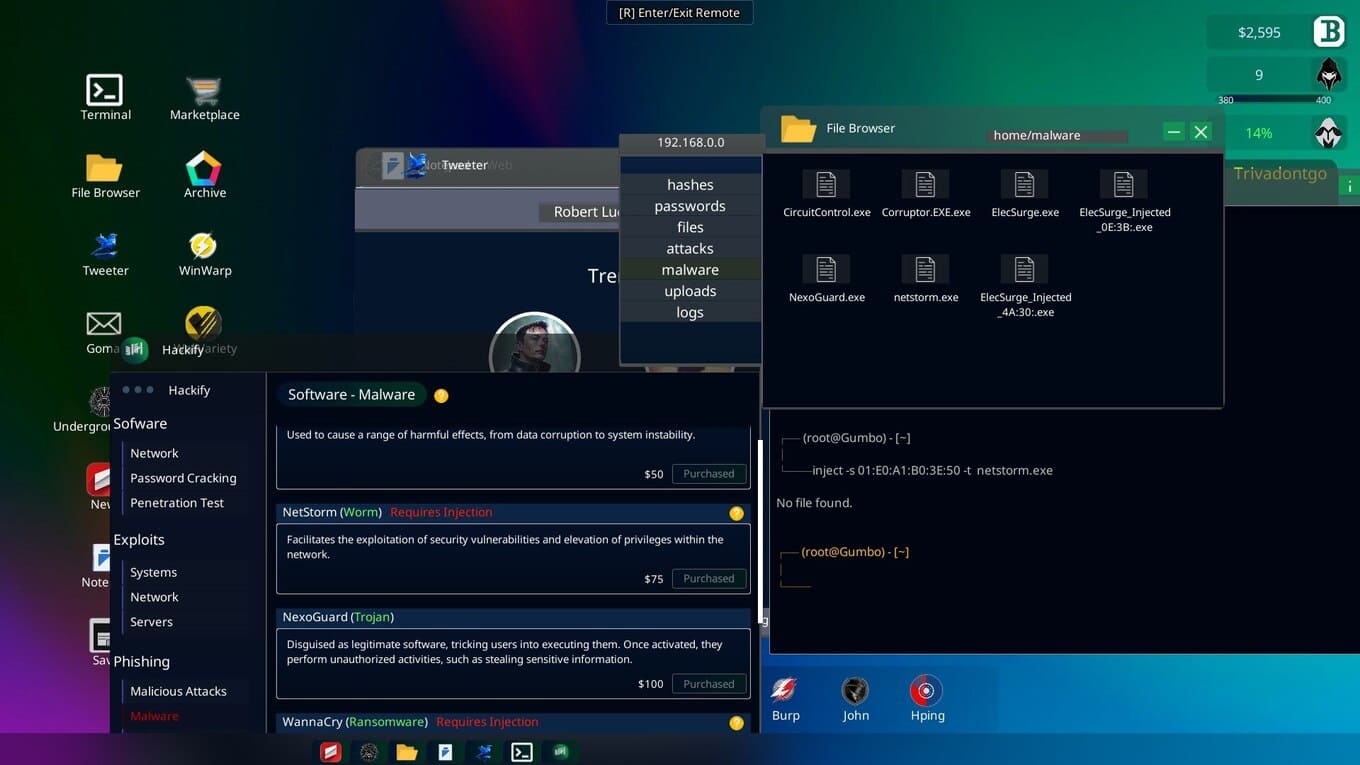The image size is (1360, 765).
Task: Open the uploads folder in remote list
Action: pyautogui.click(x=690, y=291)
